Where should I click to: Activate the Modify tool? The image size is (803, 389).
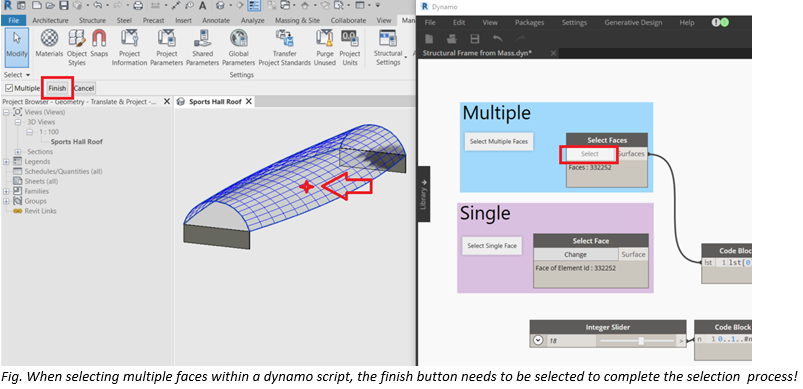(x=17, y=47)
